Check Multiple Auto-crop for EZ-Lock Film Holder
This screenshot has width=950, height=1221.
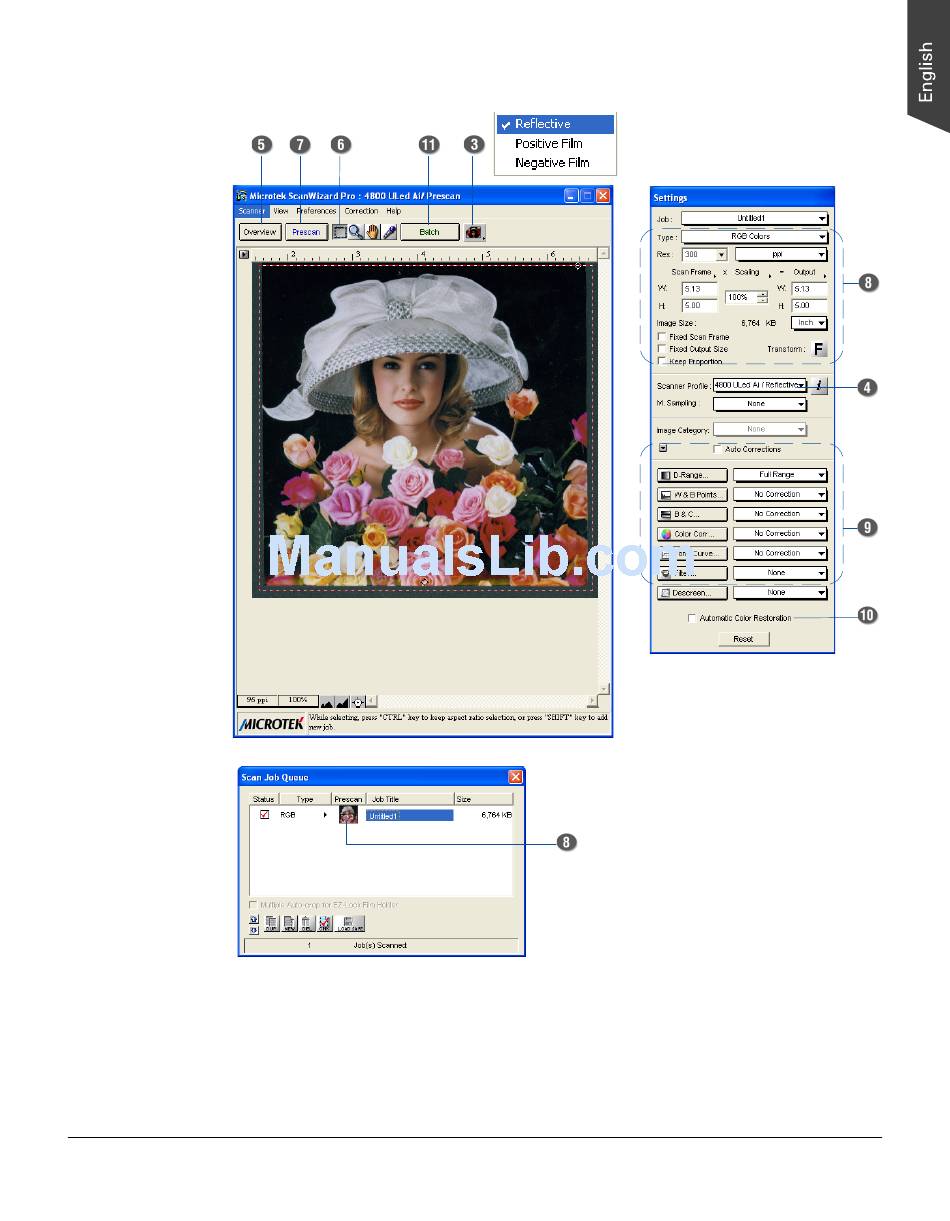(x=252, y=904)
